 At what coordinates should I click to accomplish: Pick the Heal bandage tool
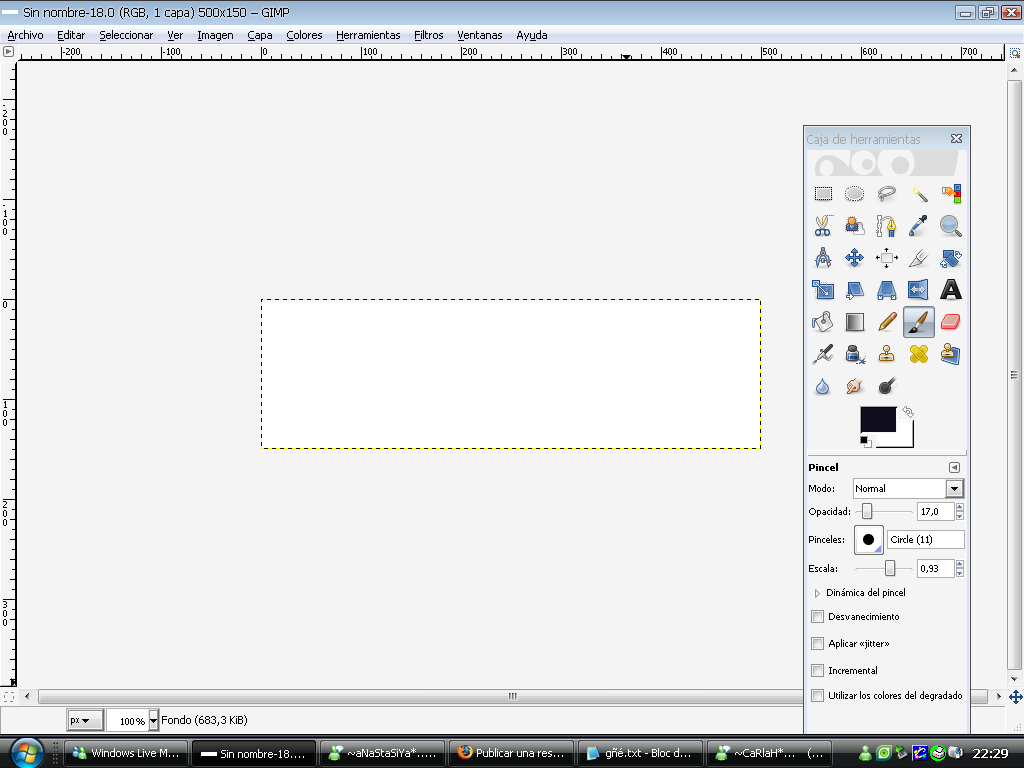click(919, 355)
